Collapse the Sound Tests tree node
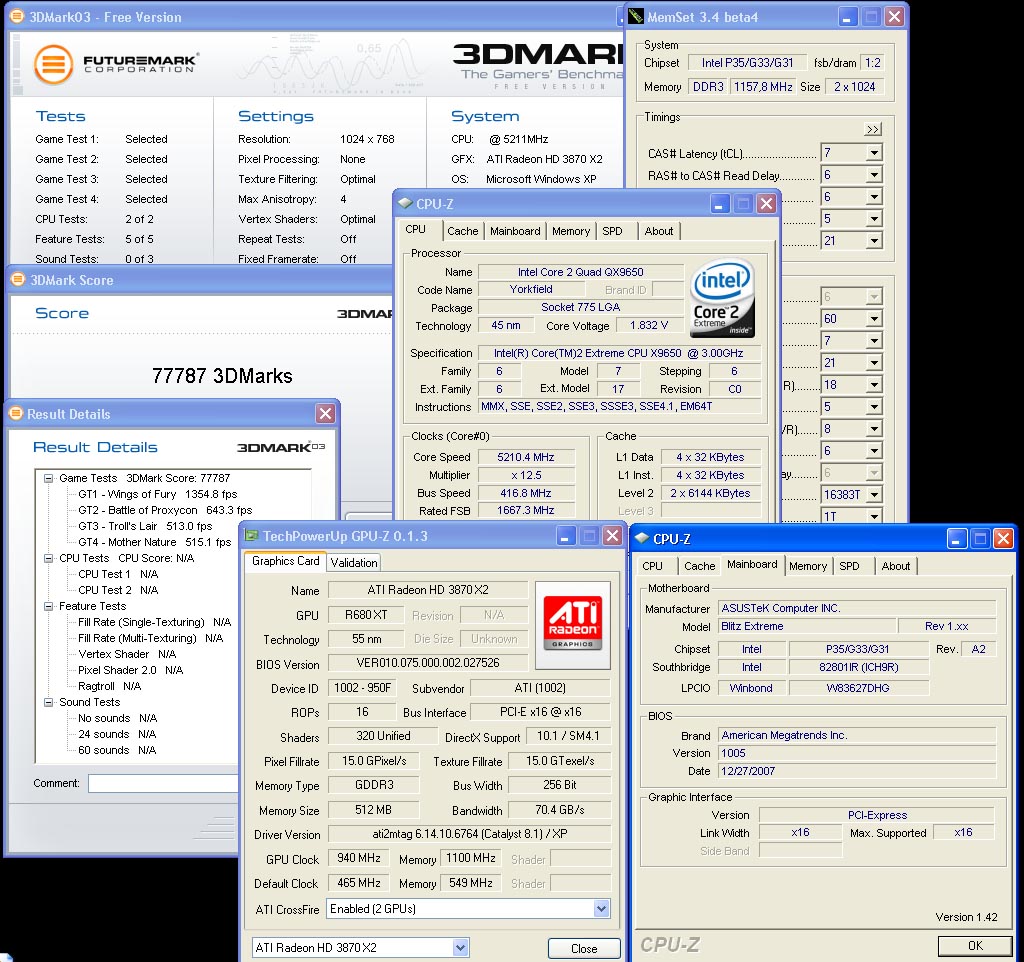This screenshot has height=962, width=1024. pyautogui.click(x=48, y=702)
